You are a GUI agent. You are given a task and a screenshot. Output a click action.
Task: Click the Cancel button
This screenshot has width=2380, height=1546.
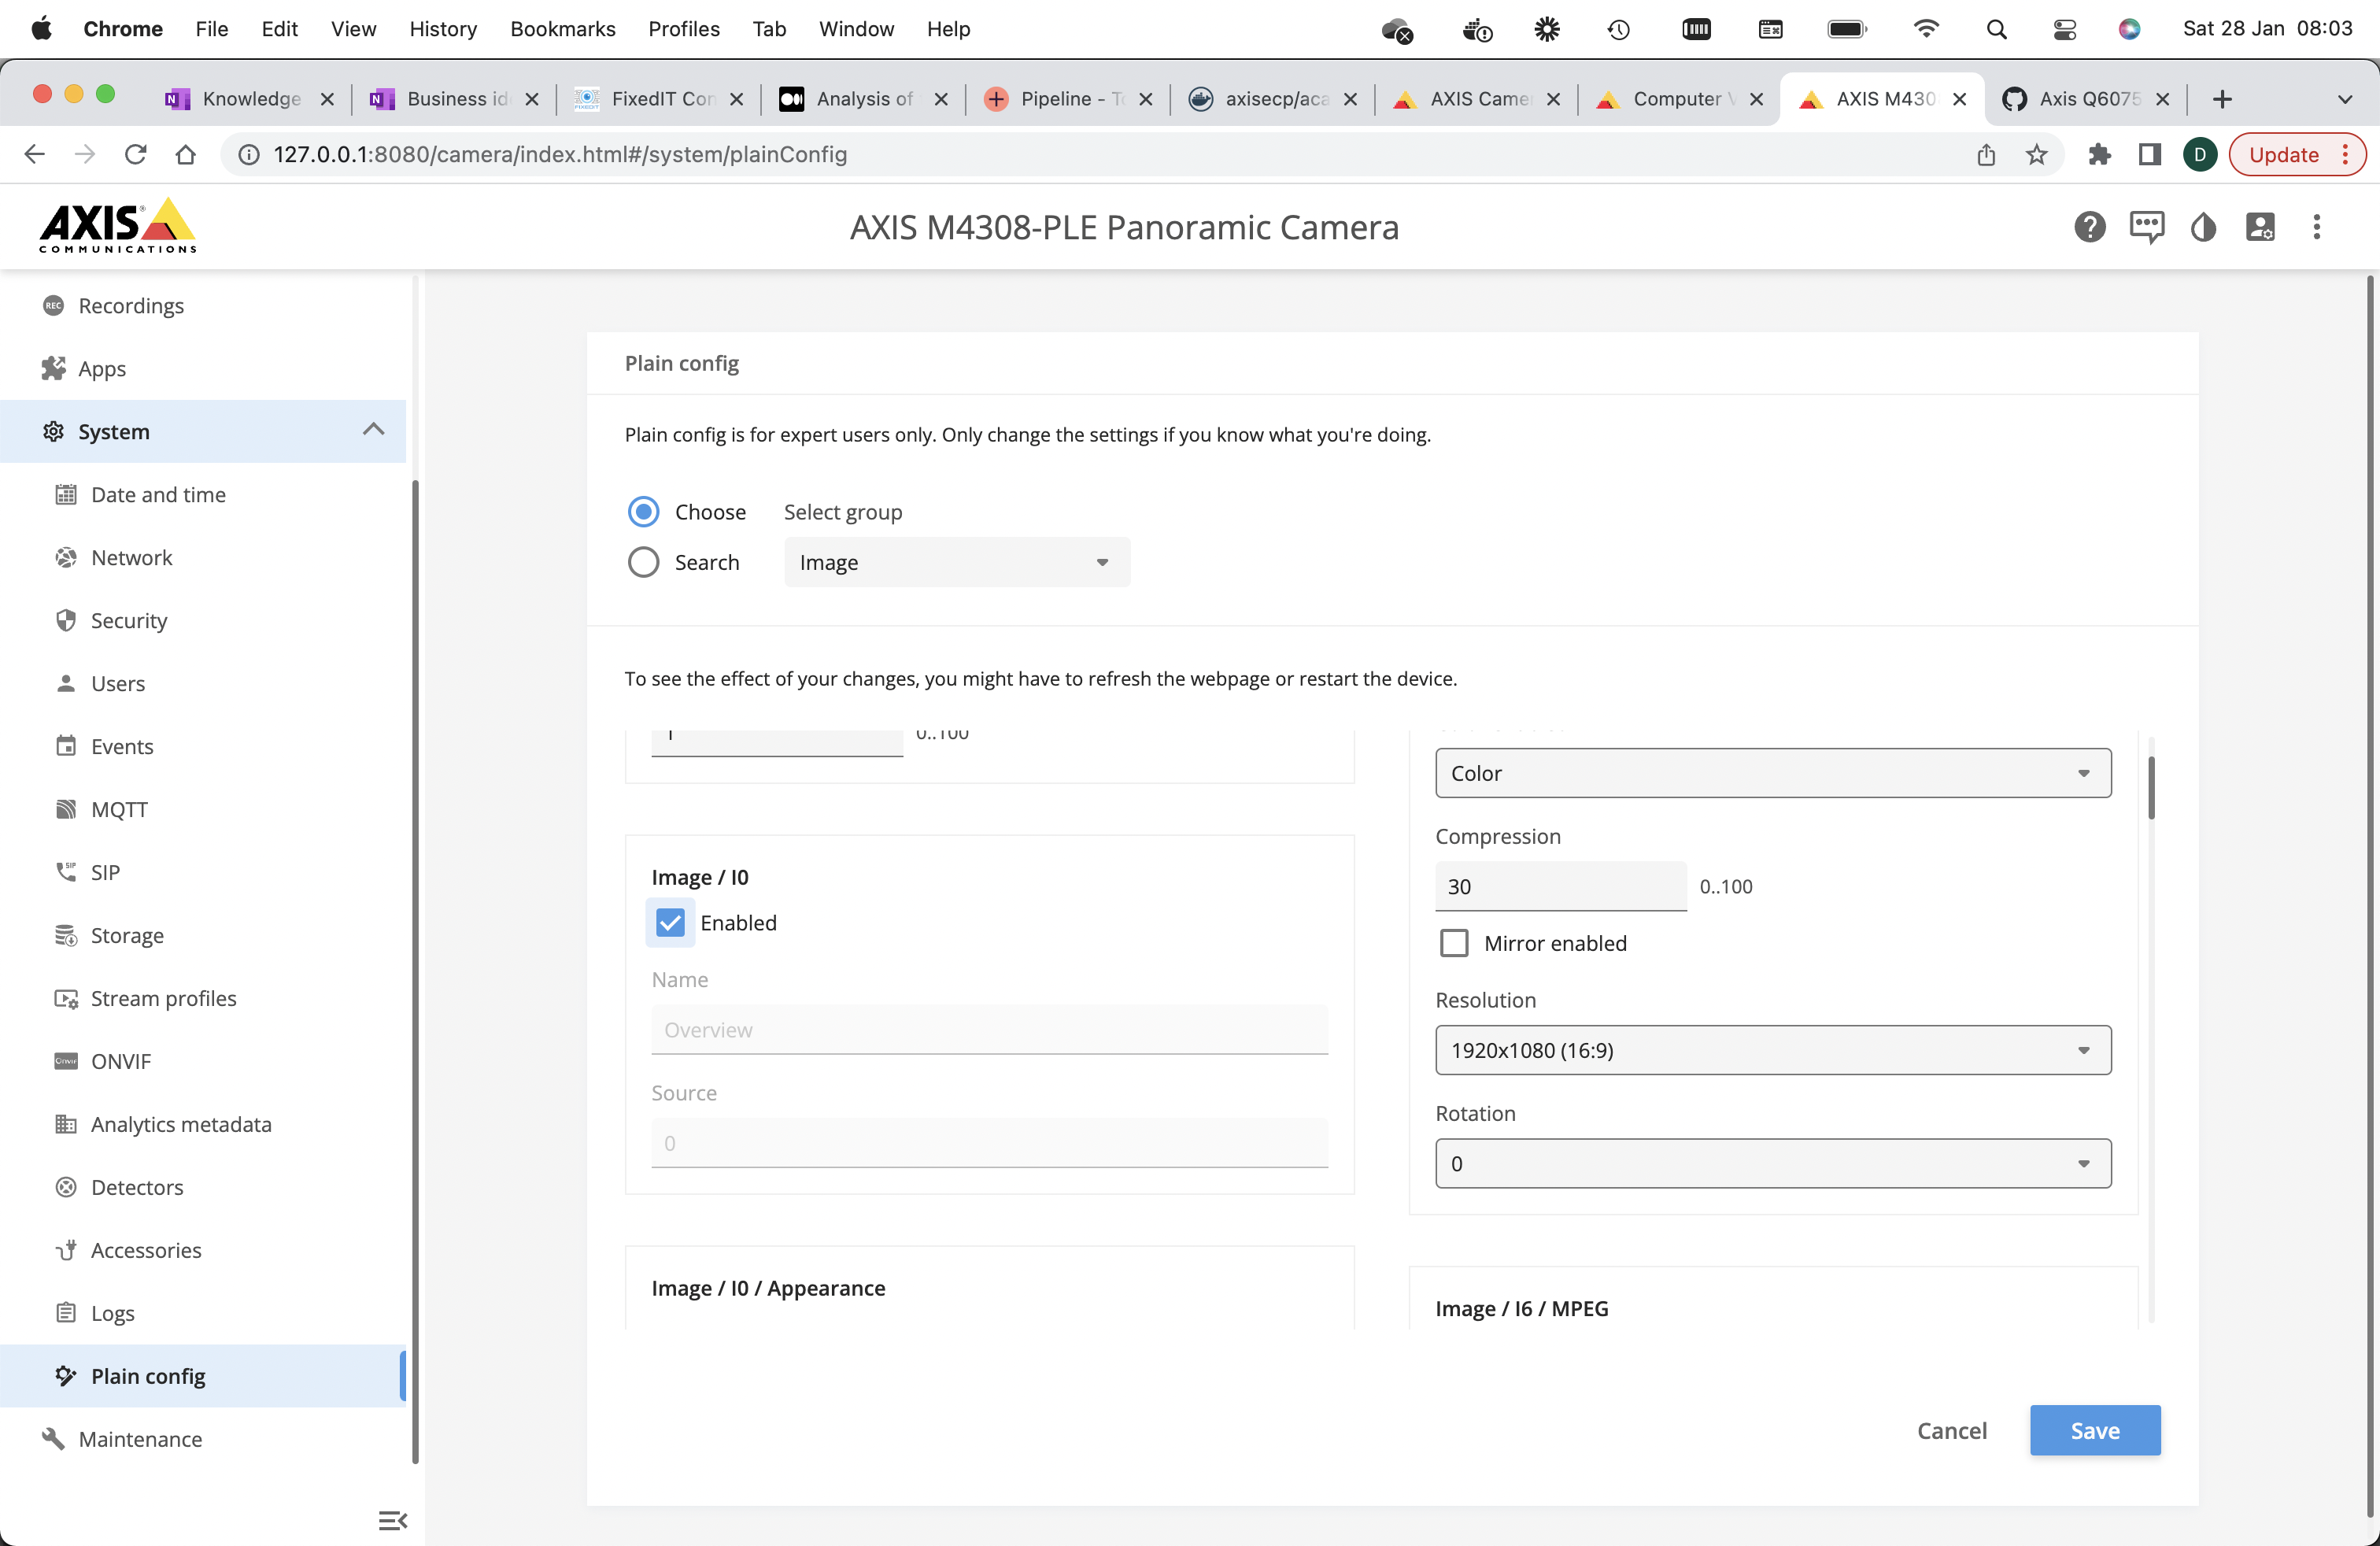tap(1951, 1430)
